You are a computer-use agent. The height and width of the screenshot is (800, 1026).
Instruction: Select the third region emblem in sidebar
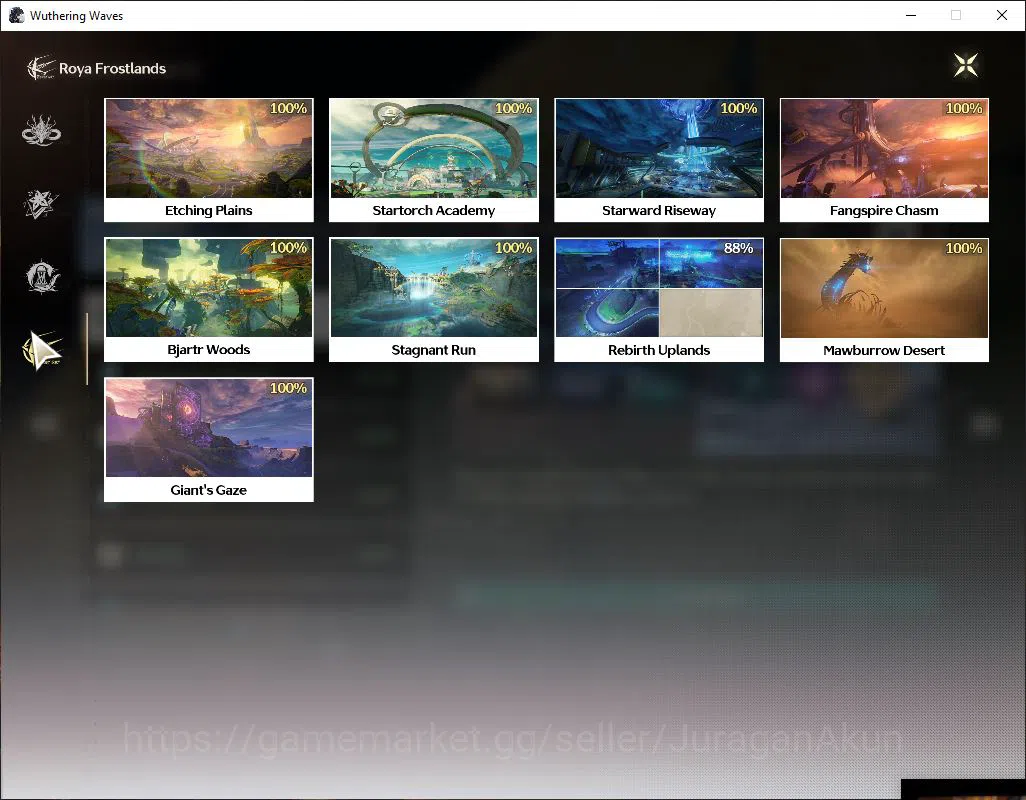coord(43,277)
